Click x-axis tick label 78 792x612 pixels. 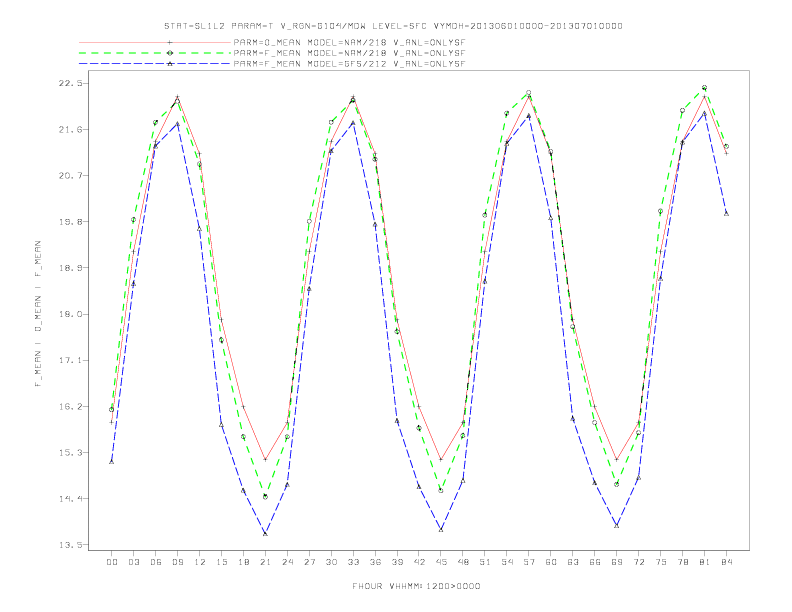[x=683, y=562]
